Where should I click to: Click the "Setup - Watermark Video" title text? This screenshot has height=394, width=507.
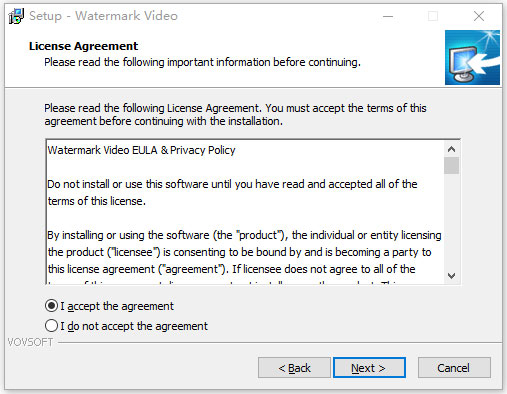point(103,16)
